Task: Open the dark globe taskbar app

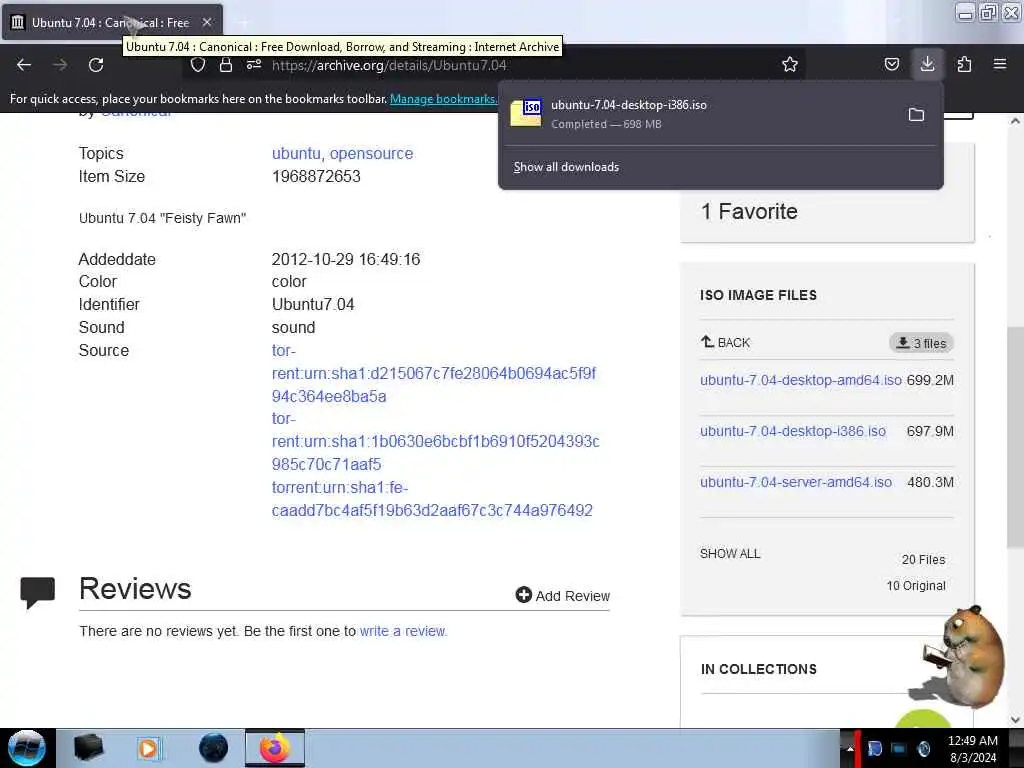Action: tap(213, 748)
